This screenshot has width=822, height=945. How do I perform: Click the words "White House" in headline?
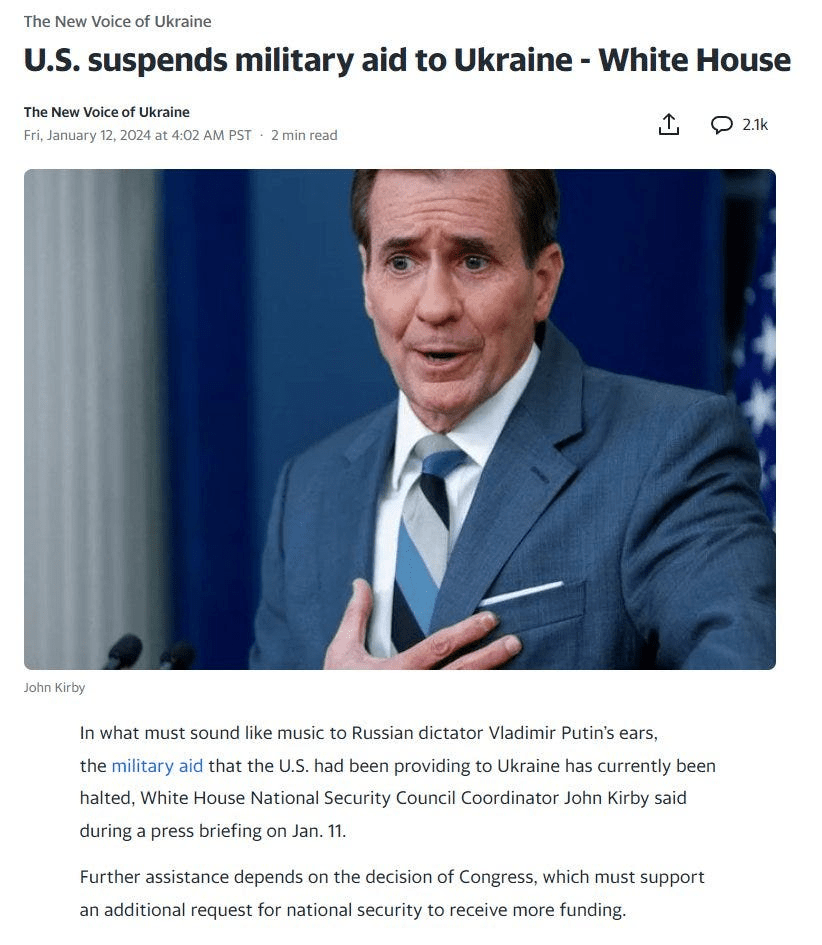pyautogui.click(x=694, y=60)
